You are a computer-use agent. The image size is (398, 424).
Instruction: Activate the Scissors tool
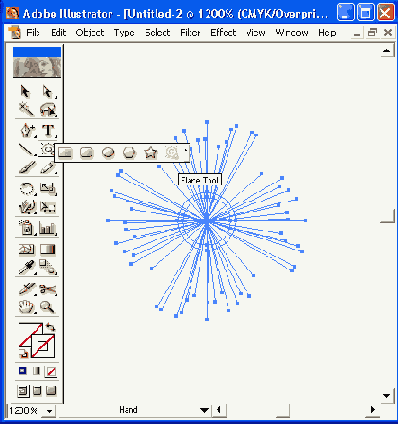pos(48,289)
